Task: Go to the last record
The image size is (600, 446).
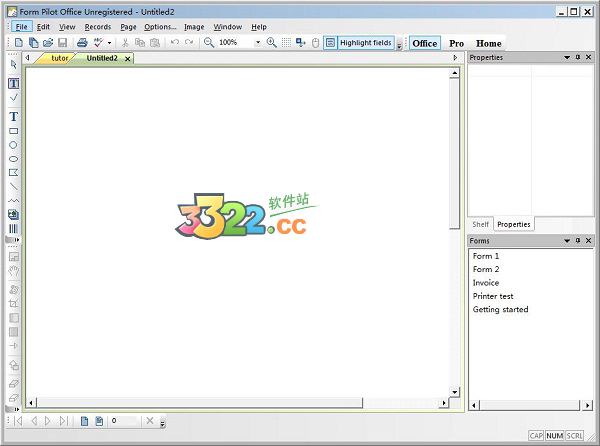Action: (64, 421)
